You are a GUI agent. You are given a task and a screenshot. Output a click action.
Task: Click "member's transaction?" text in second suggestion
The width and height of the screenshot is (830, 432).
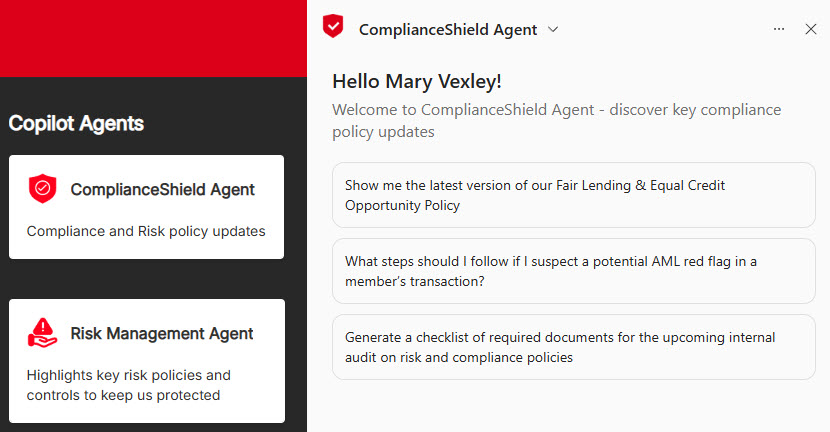pyautogui.click(x=415, y=281)
